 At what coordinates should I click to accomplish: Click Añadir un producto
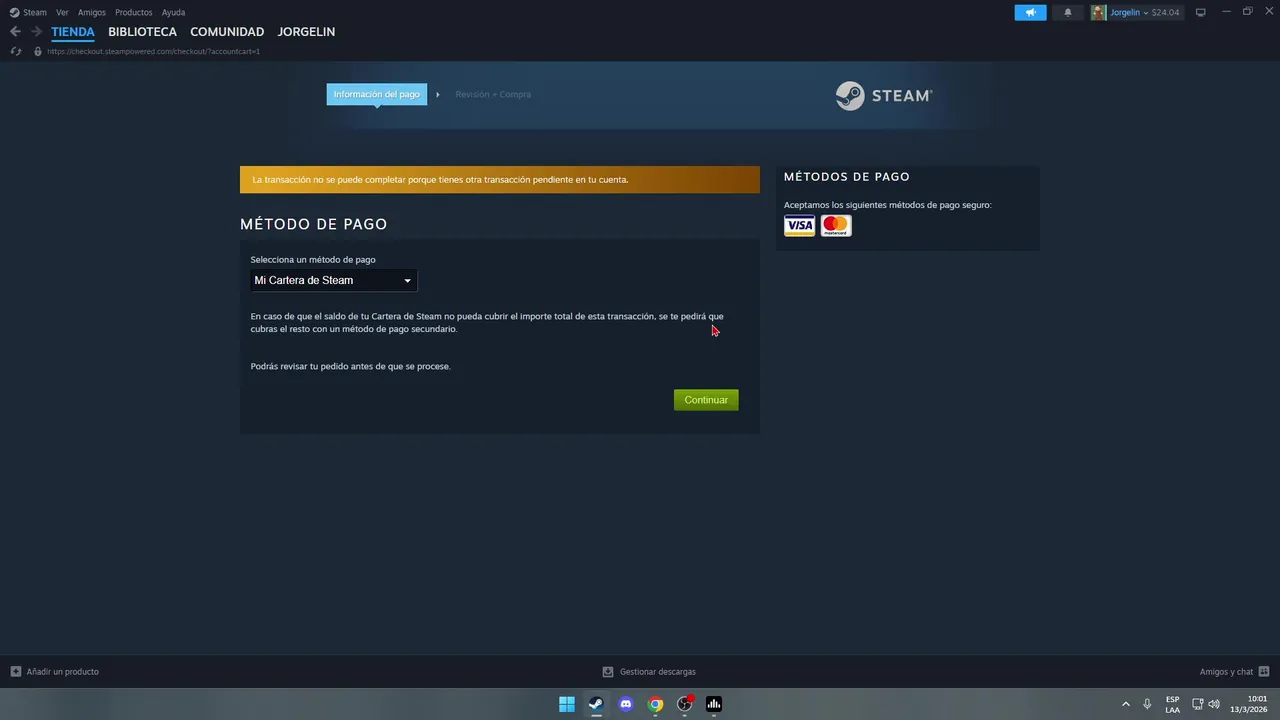click(63, 672)
